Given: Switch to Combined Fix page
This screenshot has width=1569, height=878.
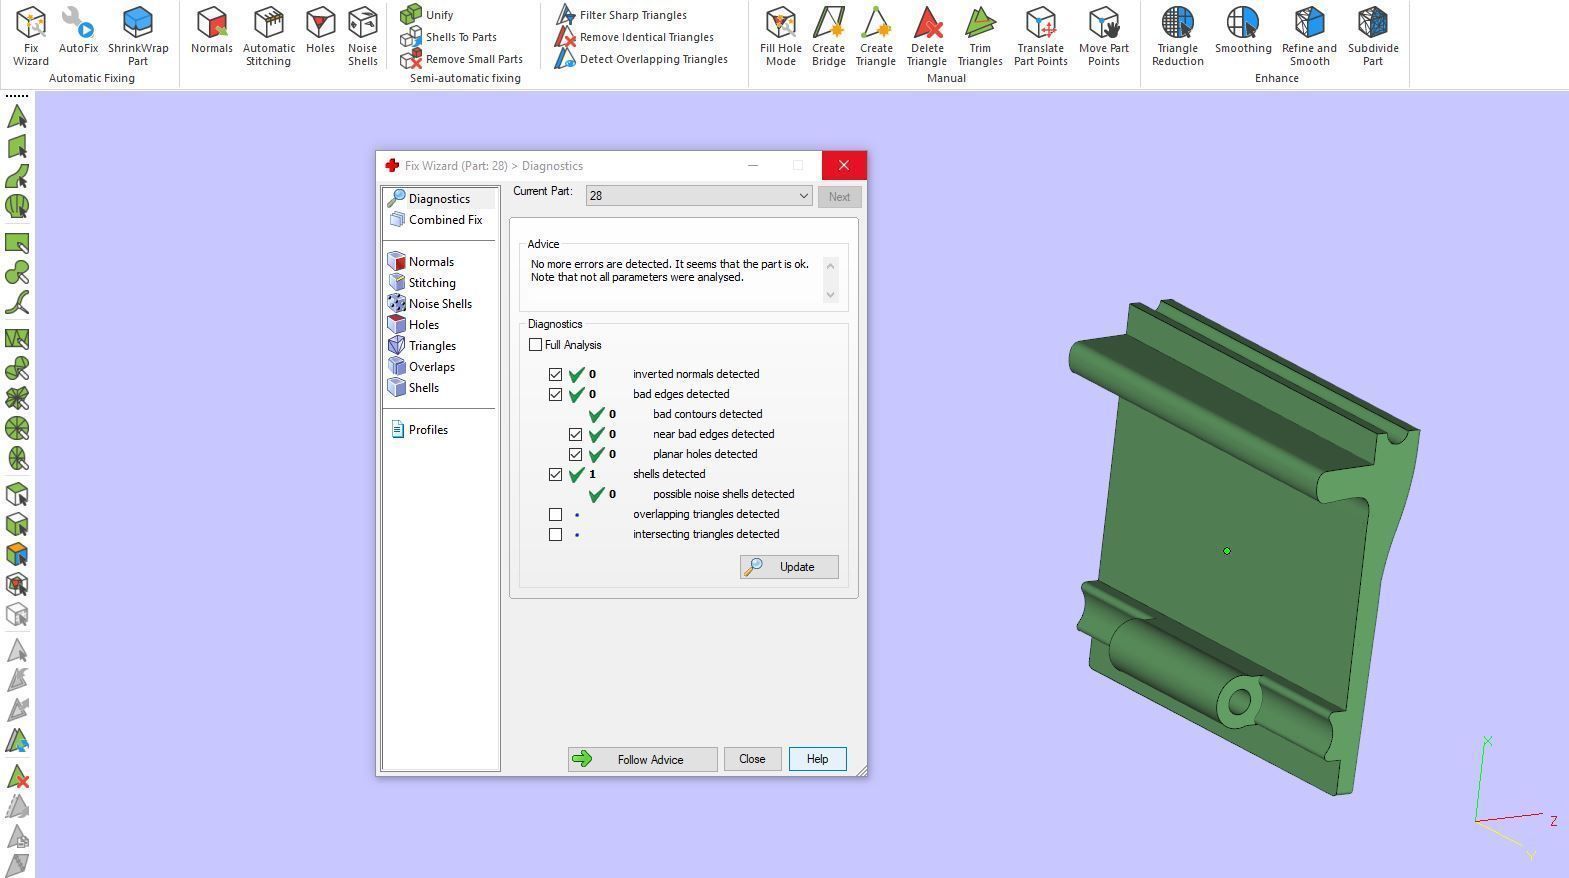Looking at the screenshot, I should pos(438,220).
